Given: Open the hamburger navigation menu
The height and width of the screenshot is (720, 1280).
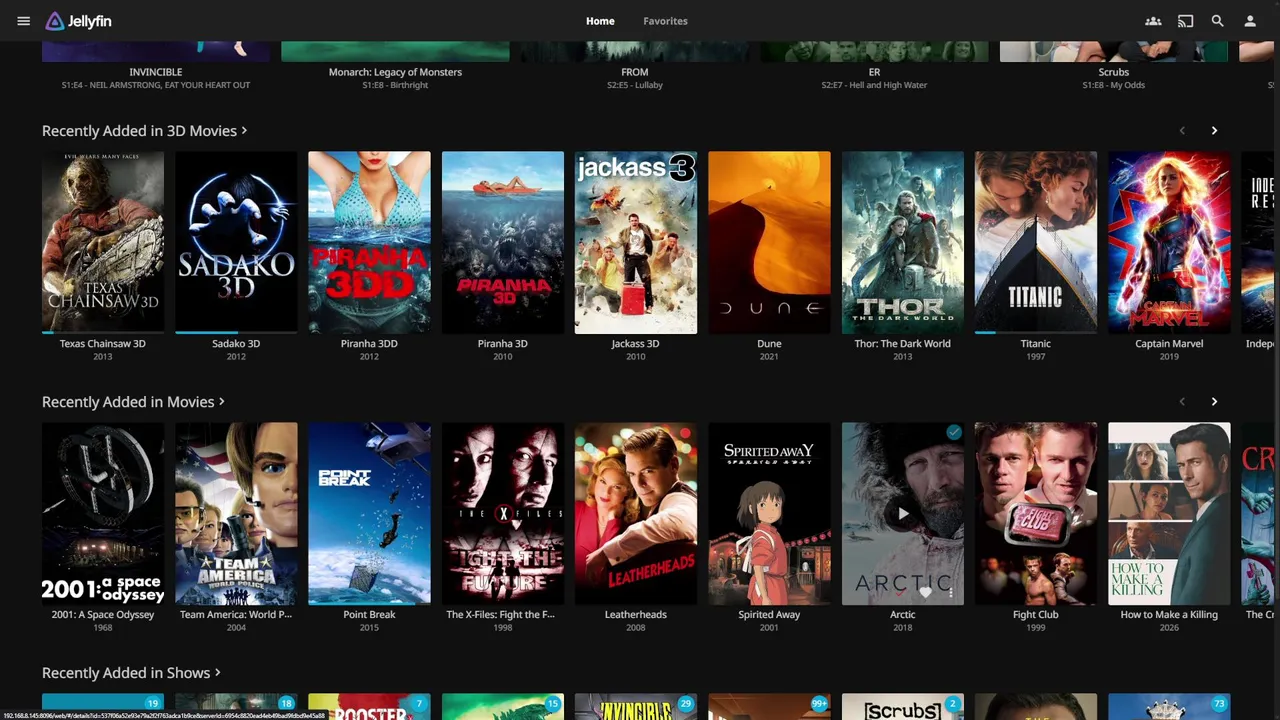Looking at the screenshot, I should pos(24,21).
